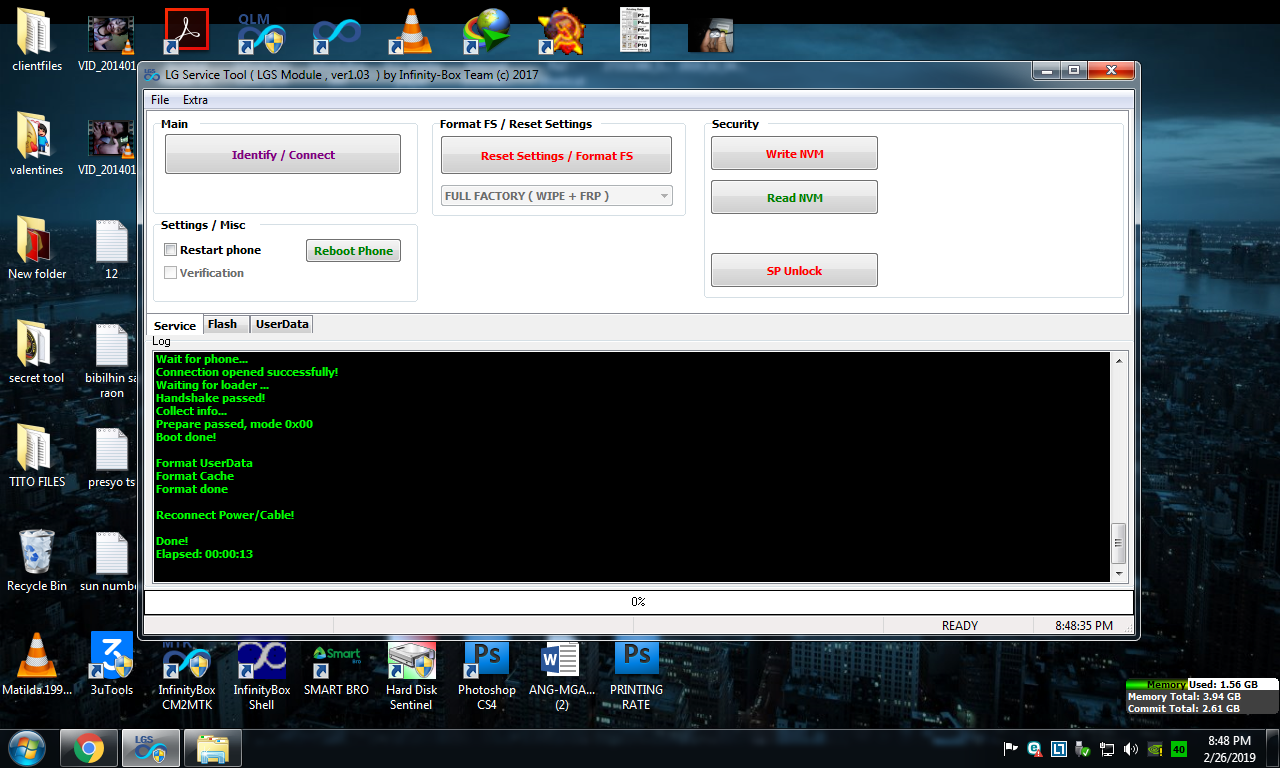Select the valentines folder icon
The height and width of the screenshot is (768, 1280).
click(37, 144)
